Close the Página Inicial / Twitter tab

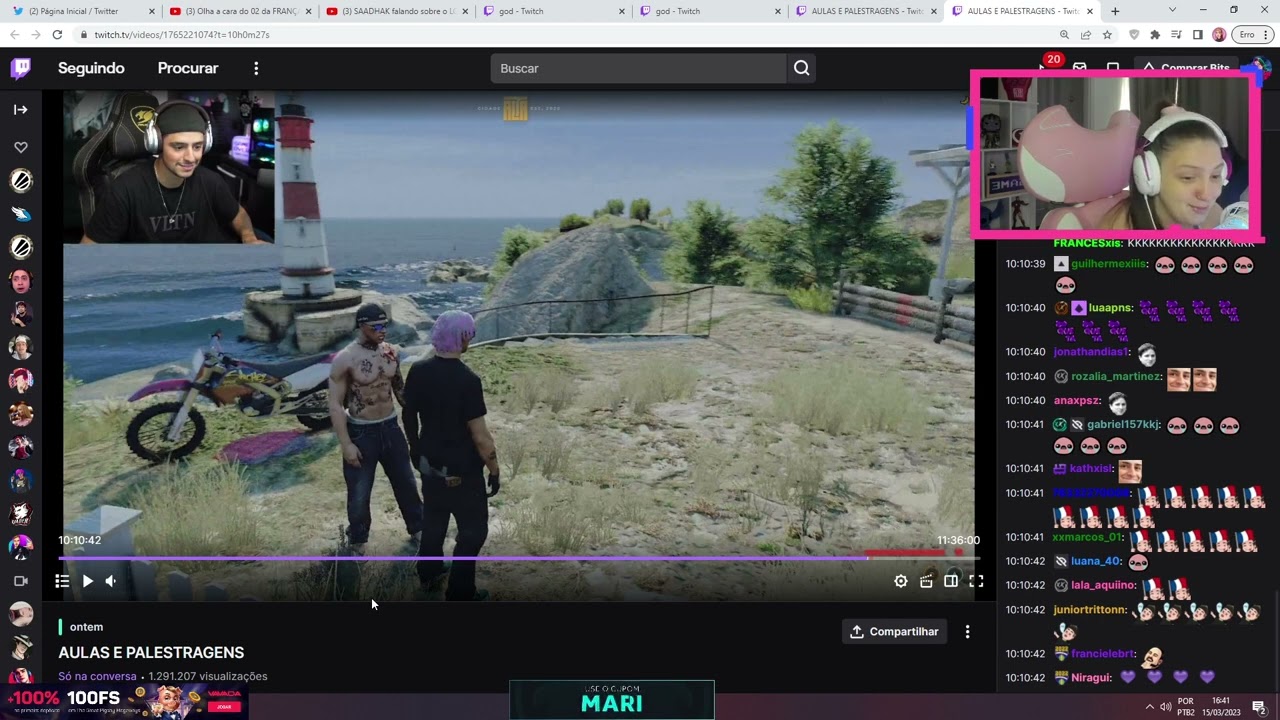(x=152, y=11)
